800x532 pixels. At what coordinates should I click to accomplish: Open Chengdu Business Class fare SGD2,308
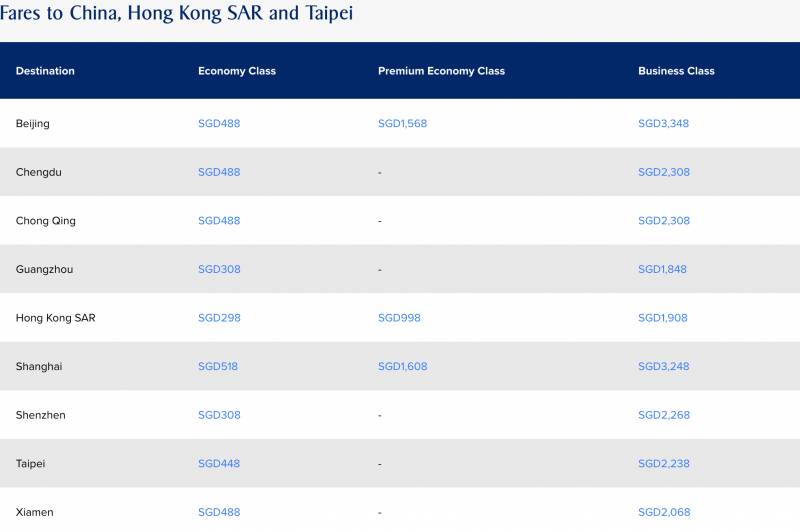coord(663,172)
